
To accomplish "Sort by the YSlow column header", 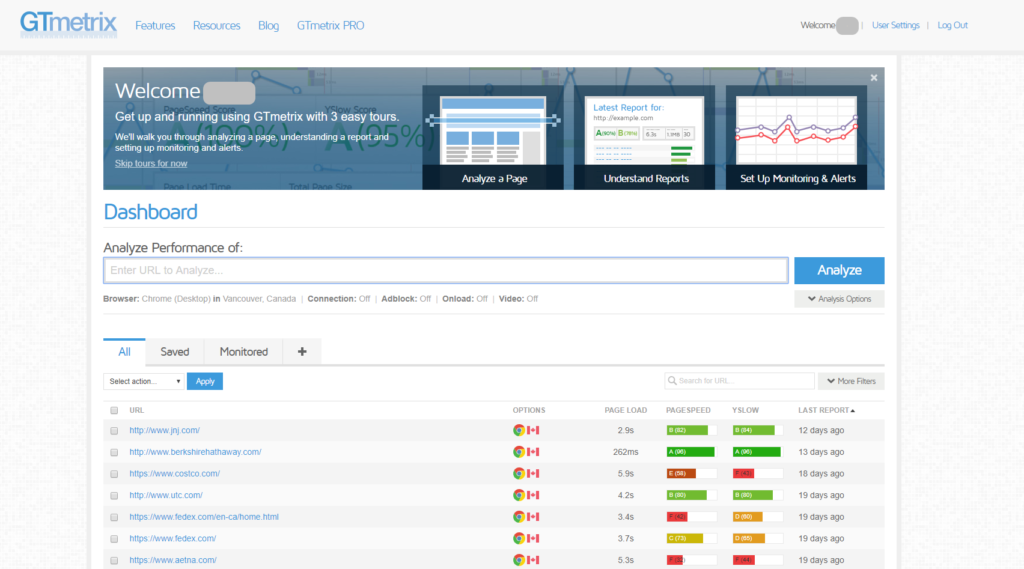I will coord(745,410).
